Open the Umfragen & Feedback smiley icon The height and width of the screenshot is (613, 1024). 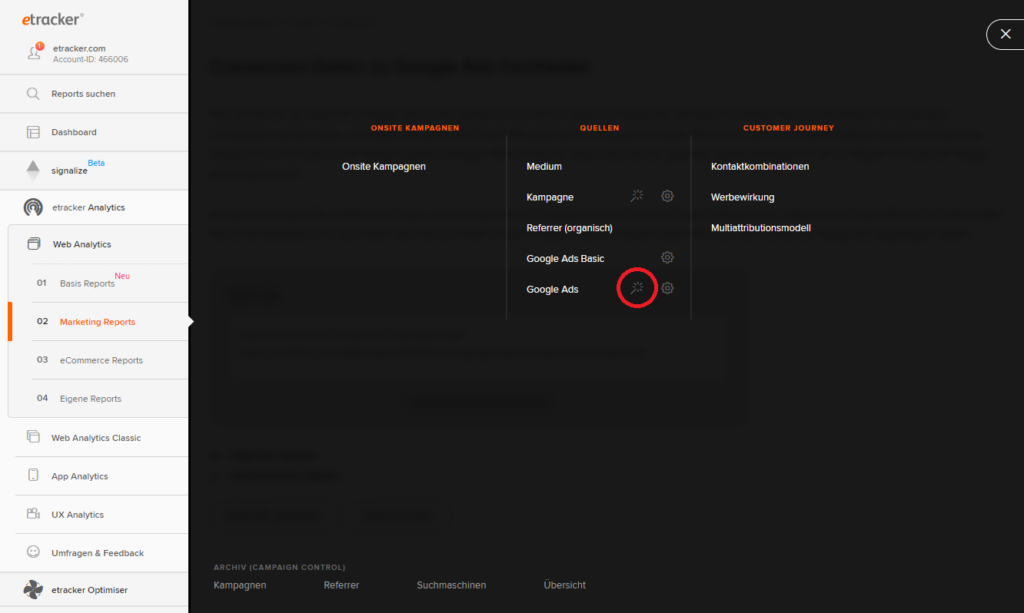pyautogui.click(x=33, y=552)
